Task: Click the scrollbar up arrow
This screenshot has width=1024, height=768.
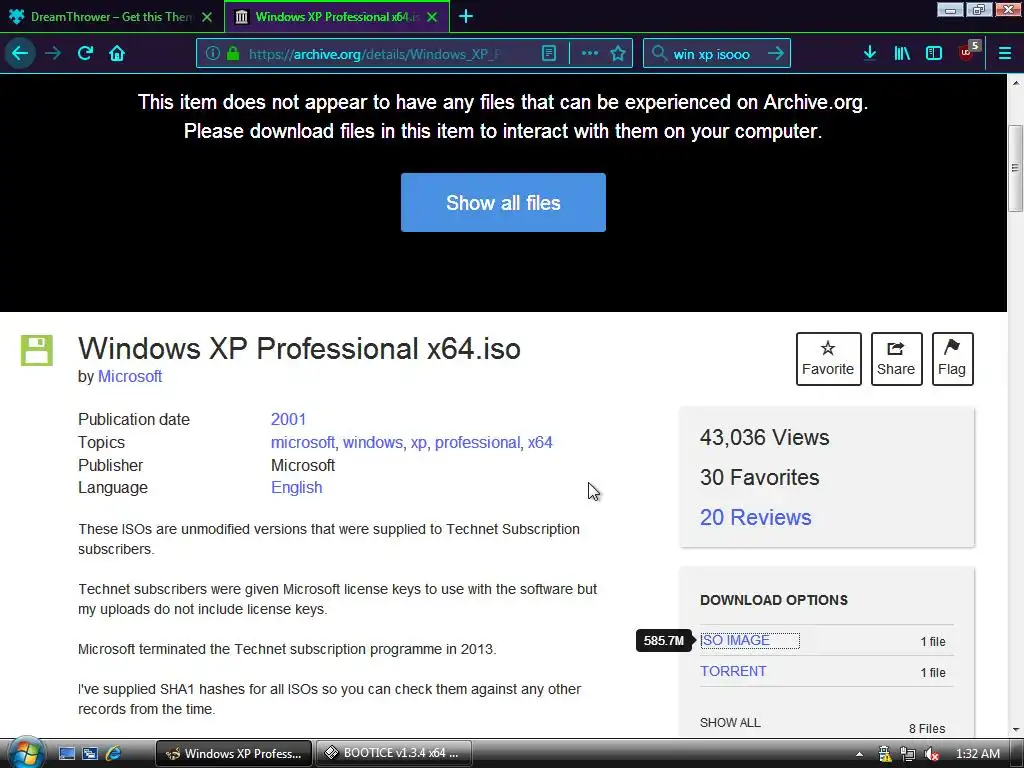Action: point(1016,83)
